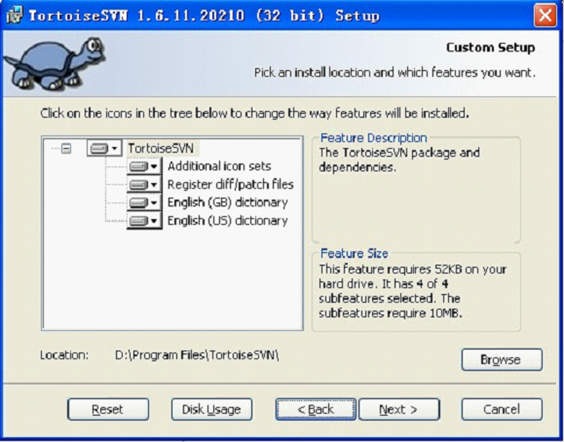Click the installer icon in the title bar
The image size is (564, 442).
pos(14,15)
